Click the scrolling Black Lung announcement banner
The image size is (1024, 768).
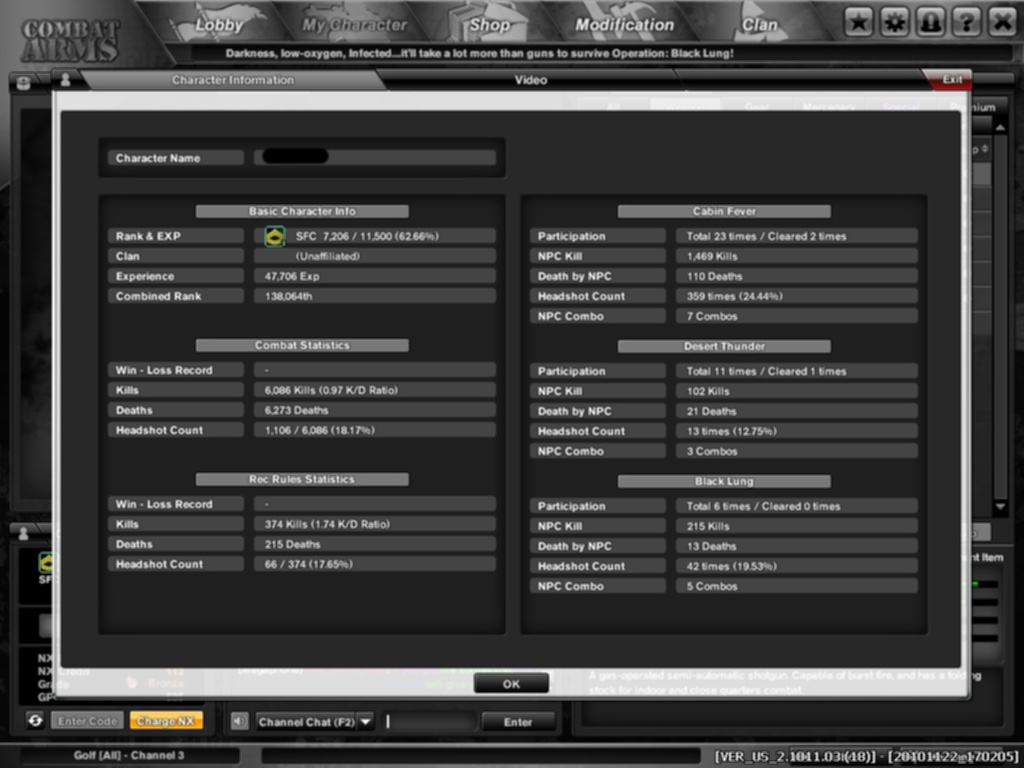tap(479, 53)
